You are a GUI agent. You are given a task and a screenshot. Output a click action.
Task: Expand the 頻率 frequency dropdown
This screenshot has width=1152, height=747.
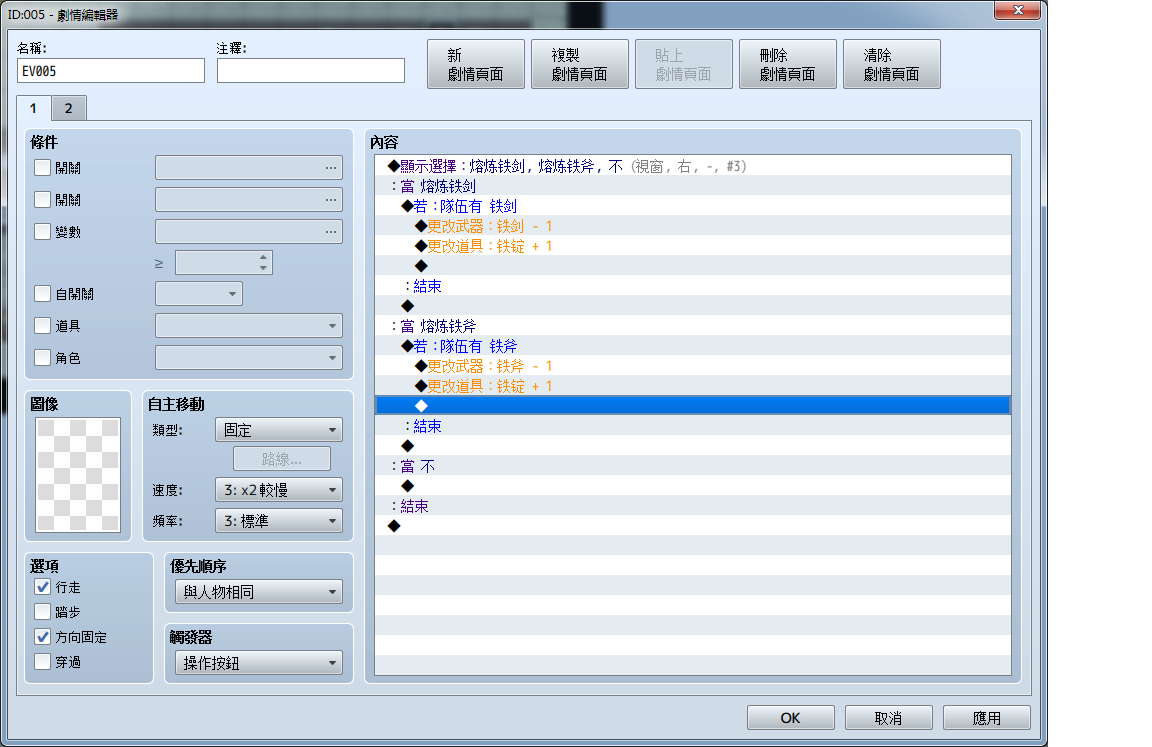click(x=278, y=521)
